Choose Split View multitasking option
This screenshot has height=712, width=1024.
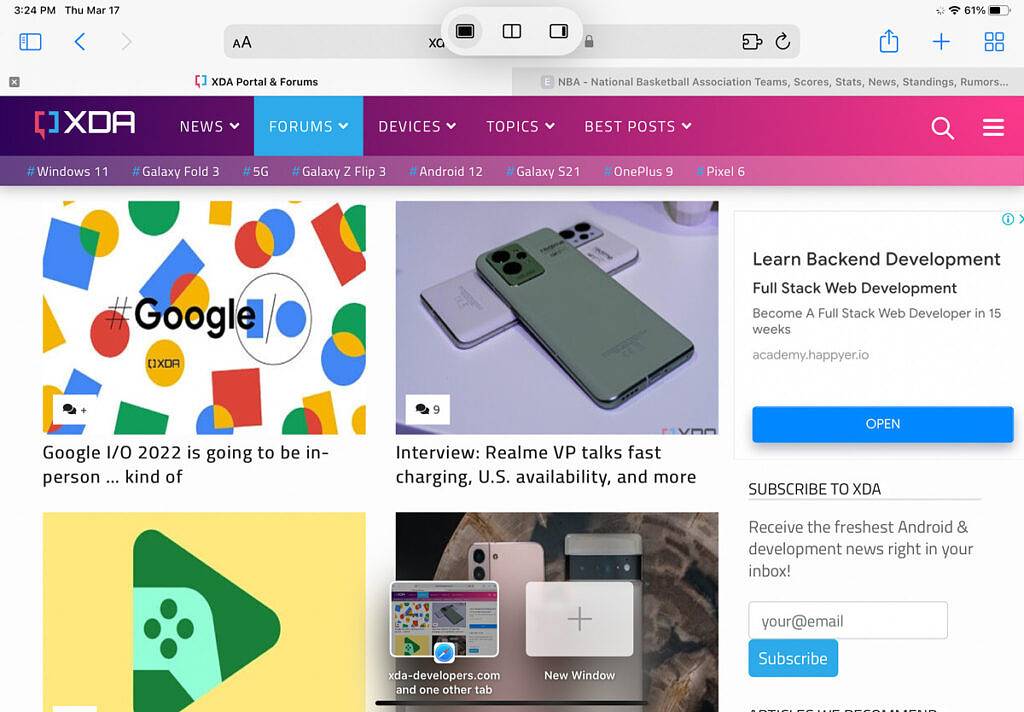512,31
